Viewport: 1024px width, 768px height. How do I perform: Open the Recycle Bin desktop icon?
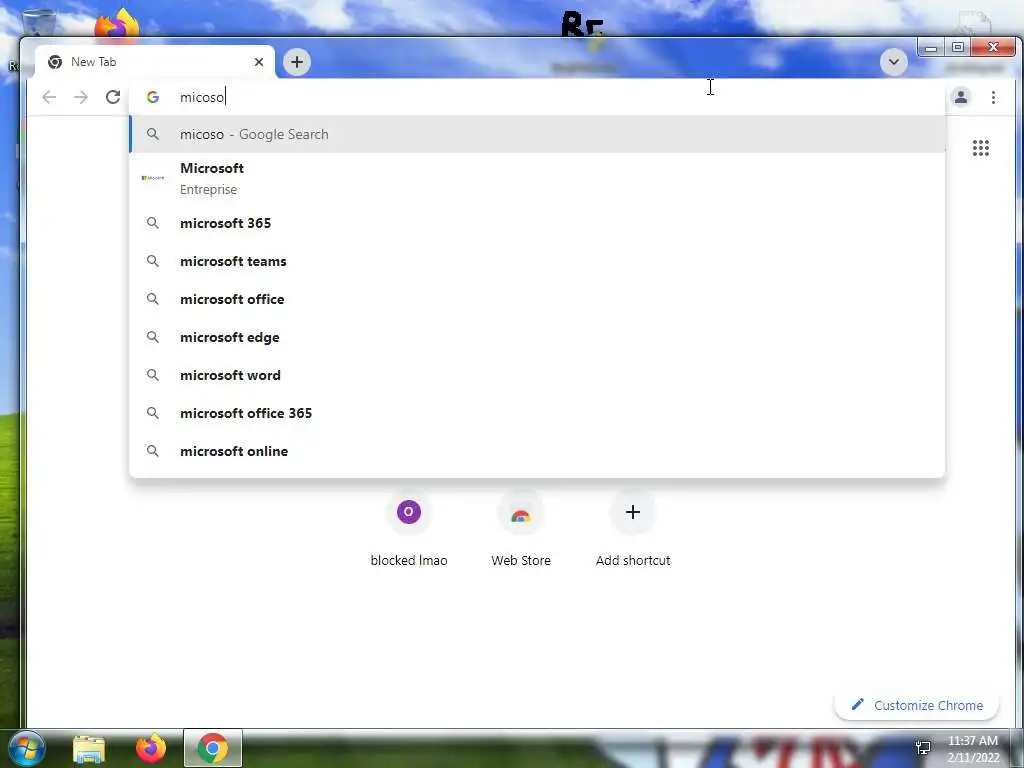[x=37, y=23]
